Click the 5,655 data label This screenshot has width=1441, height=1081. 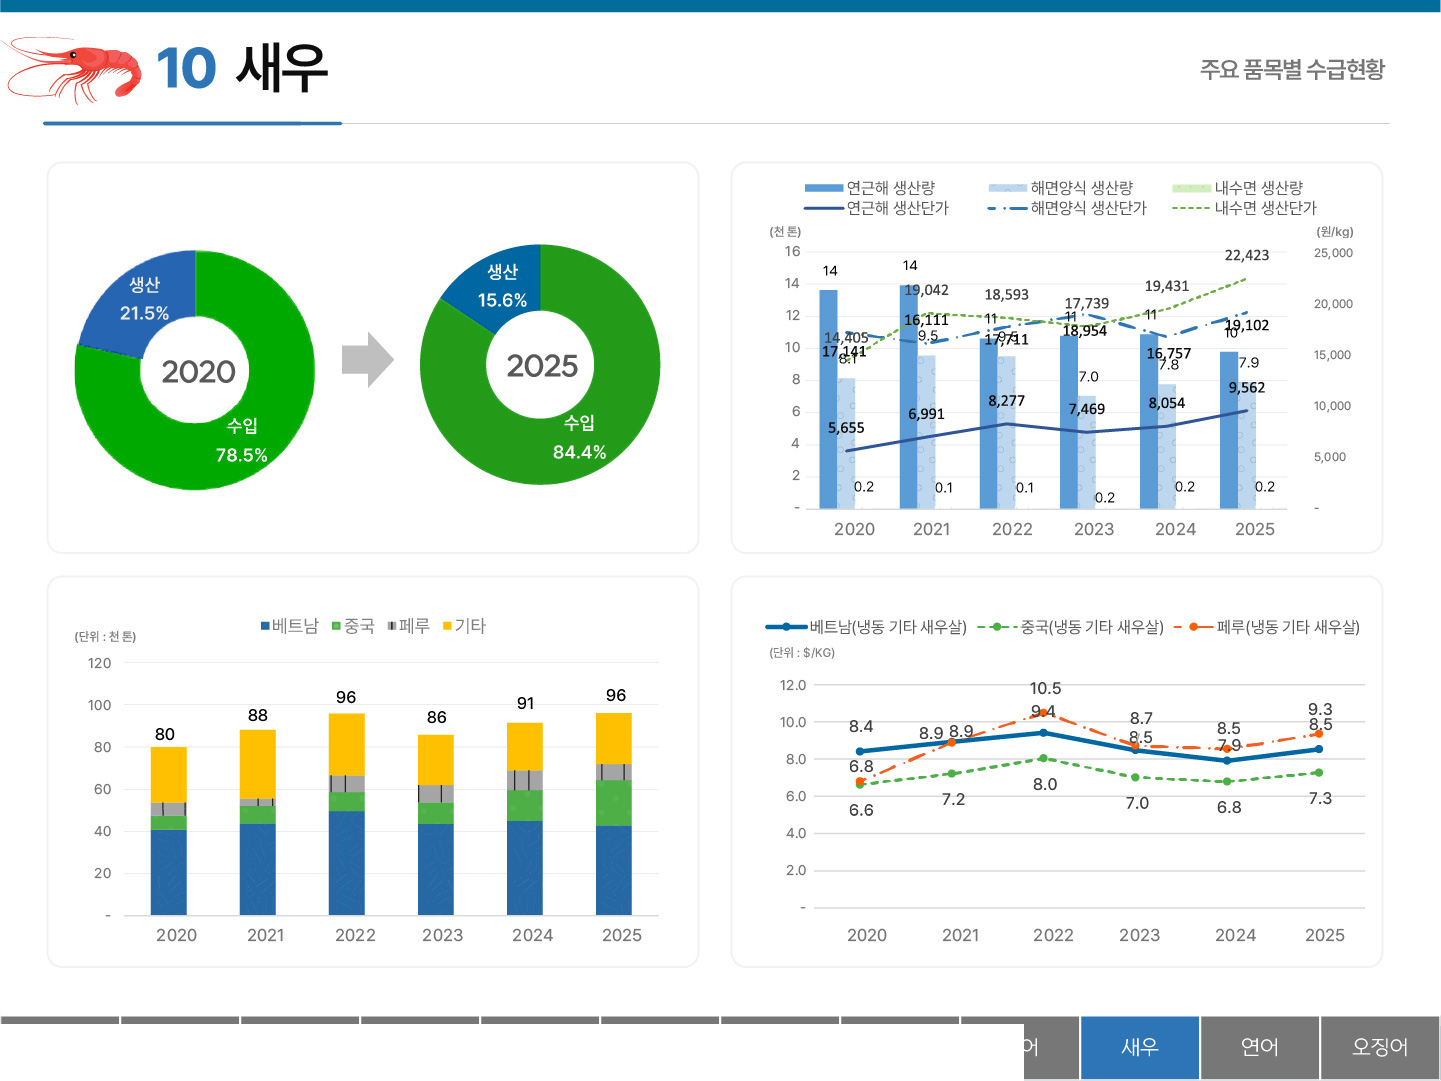pyautogui.click(x=846, y=428)
